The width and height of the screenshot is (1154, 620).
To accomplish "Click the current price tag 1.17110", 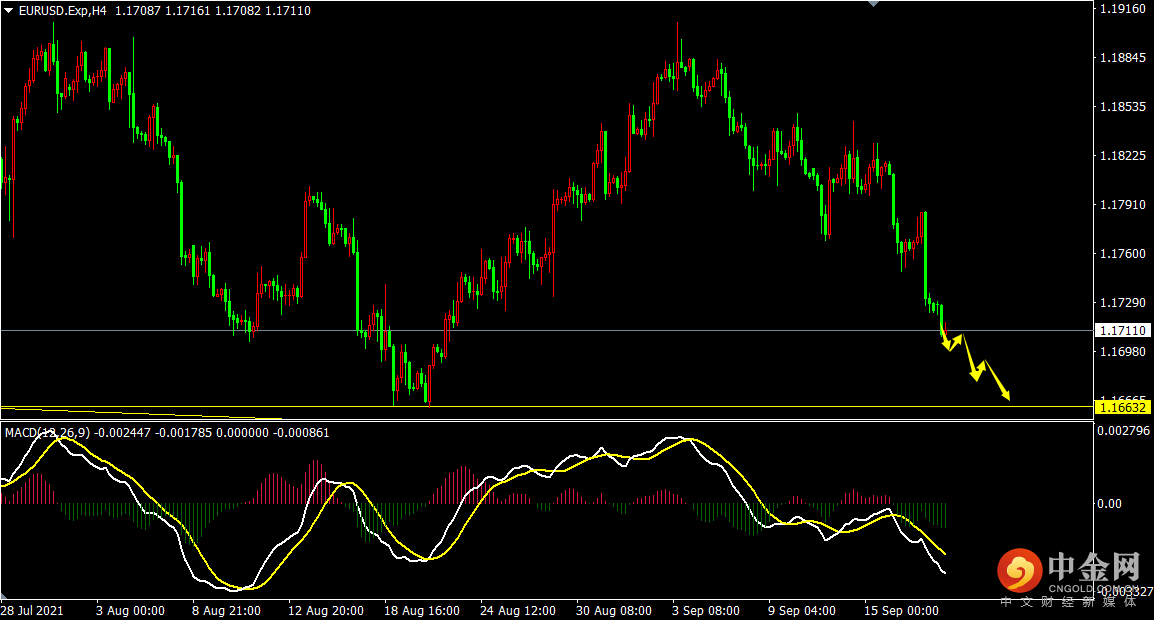I will tap(1123, 330).
